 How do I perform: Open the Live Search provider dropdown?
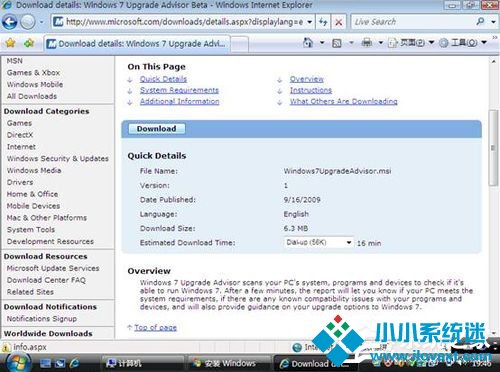(494, 22)
